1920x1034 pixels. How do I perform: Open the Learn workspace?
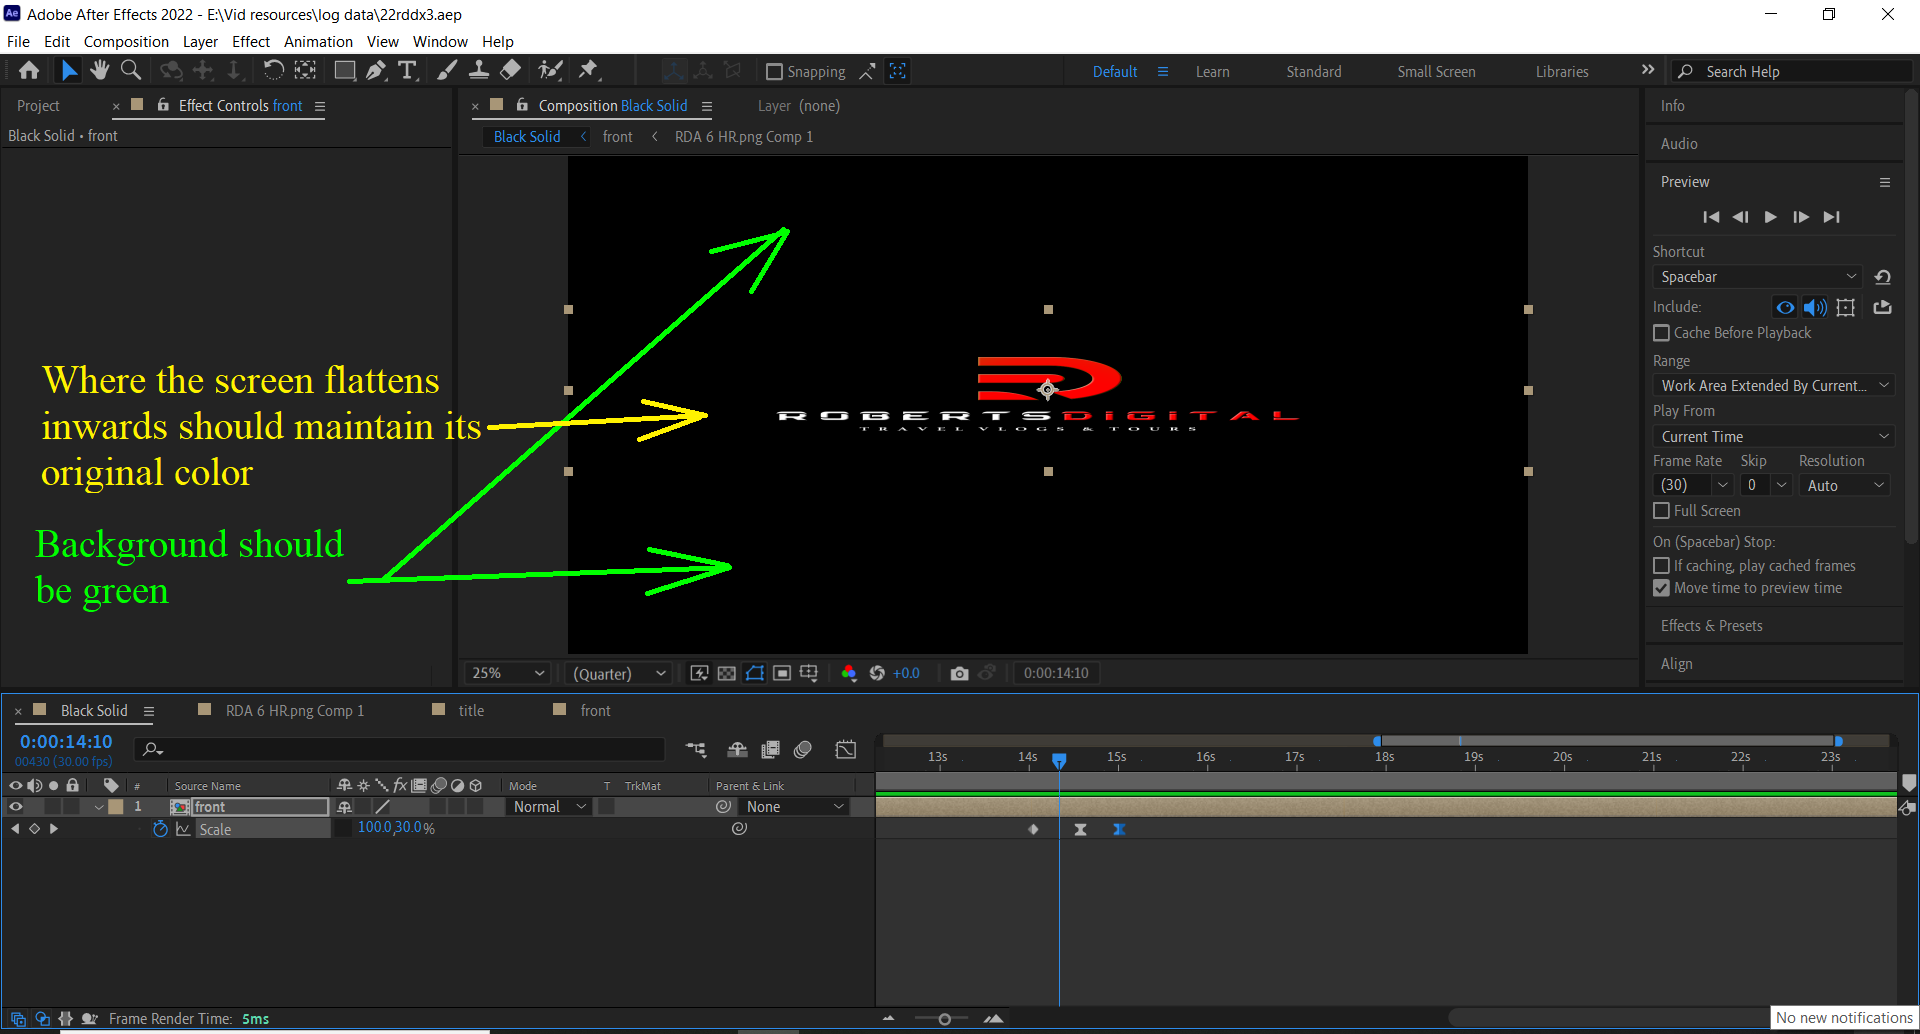pos(1212,71)
